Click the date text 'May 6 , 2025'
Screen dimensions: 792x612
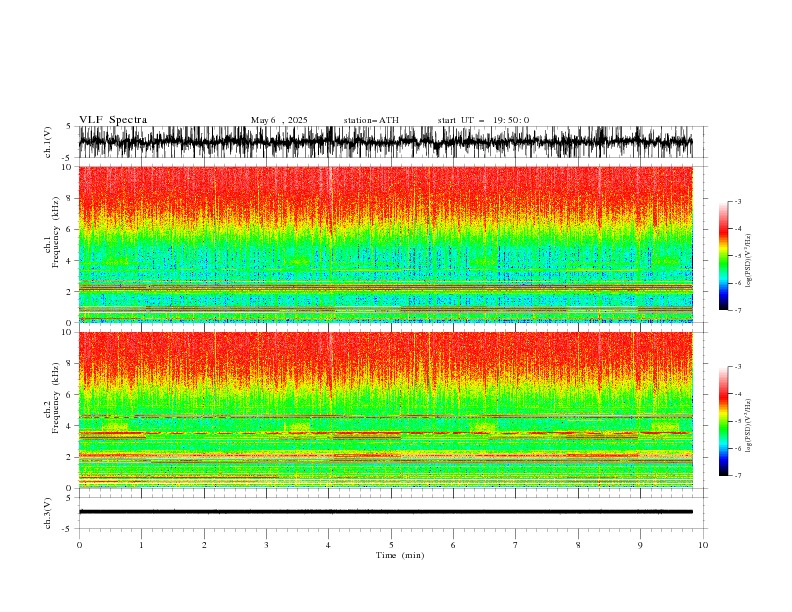279,120
